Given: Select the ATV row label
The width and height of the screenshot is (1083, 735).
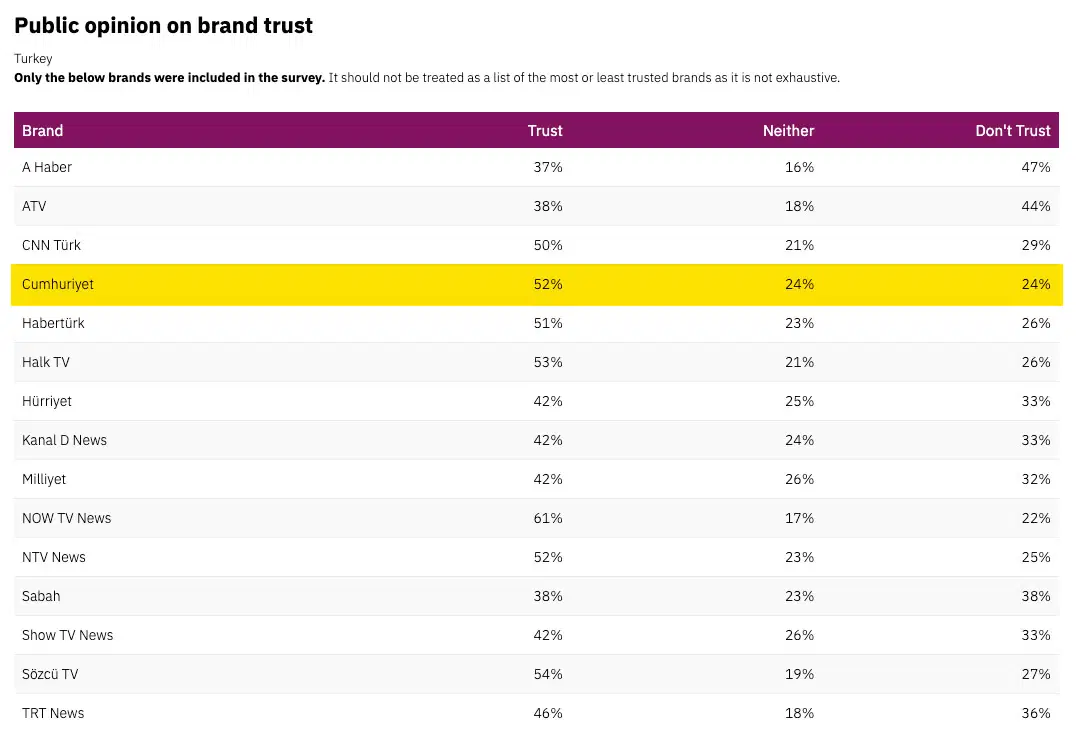Looking at the screenshot, I should [x=34, y=206].
